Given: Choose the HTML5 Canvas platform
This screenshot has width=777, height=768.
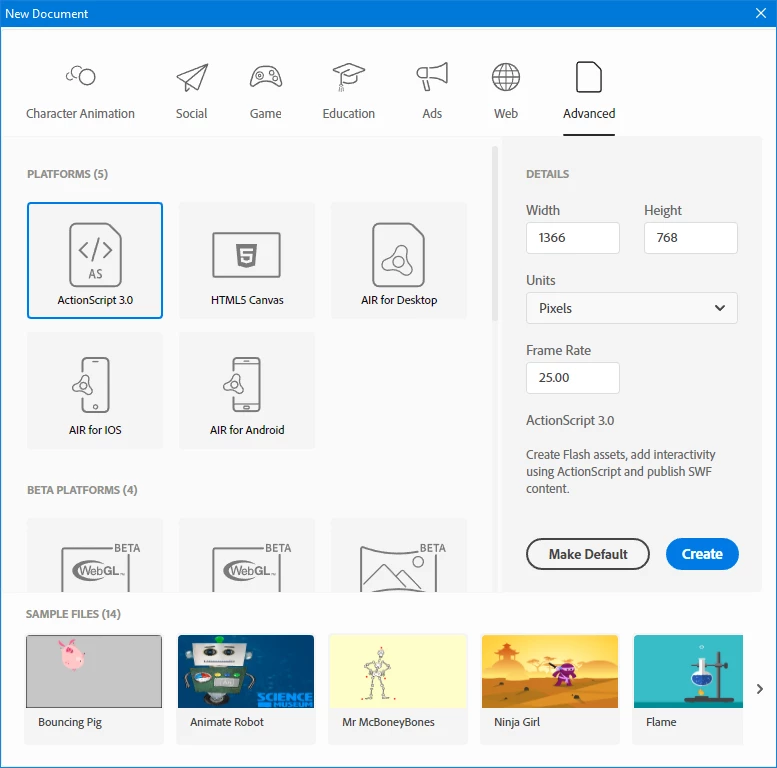Looking at the screenshot, I should [x=247, y=260].
